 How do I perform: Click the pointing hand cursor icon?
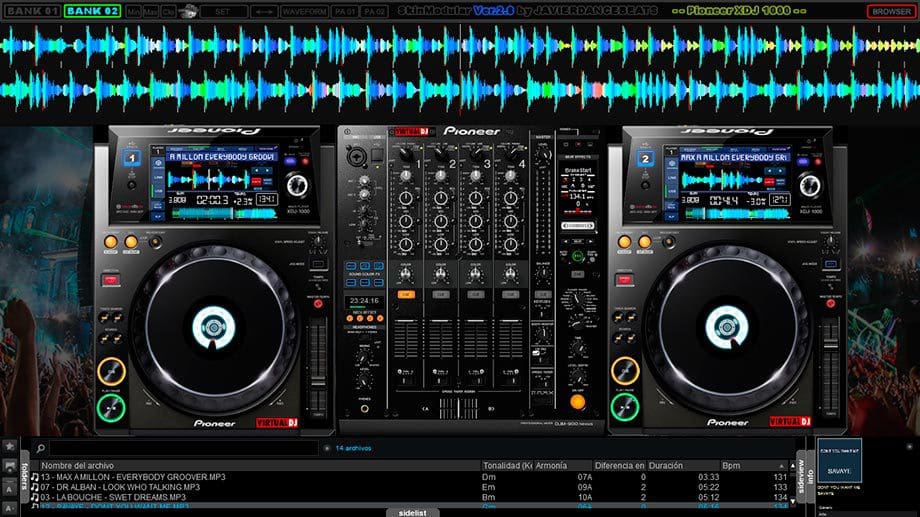click(188, 11)
